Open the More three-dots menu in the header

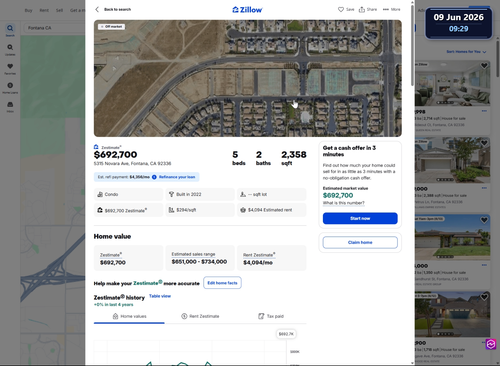(x=391, y=9)
